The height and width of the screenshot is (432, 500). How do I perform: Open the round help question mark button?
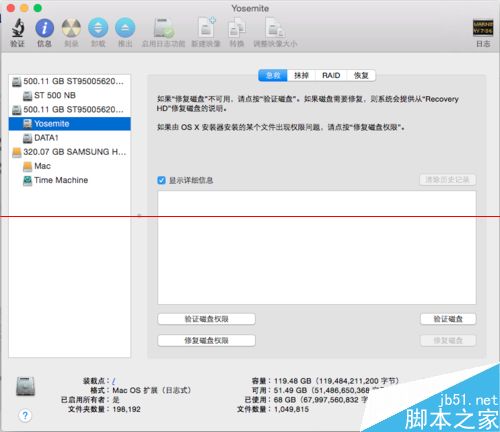[25, 416]
